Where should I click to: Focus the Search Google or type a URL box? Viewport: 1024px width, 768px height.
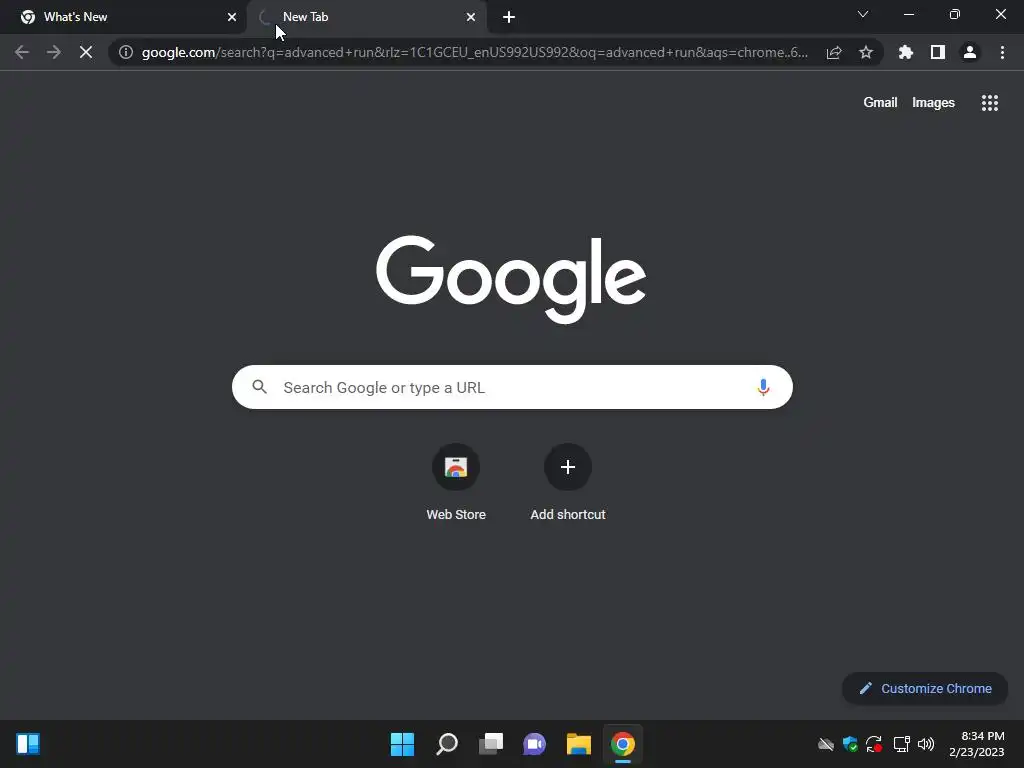point(512,387)
